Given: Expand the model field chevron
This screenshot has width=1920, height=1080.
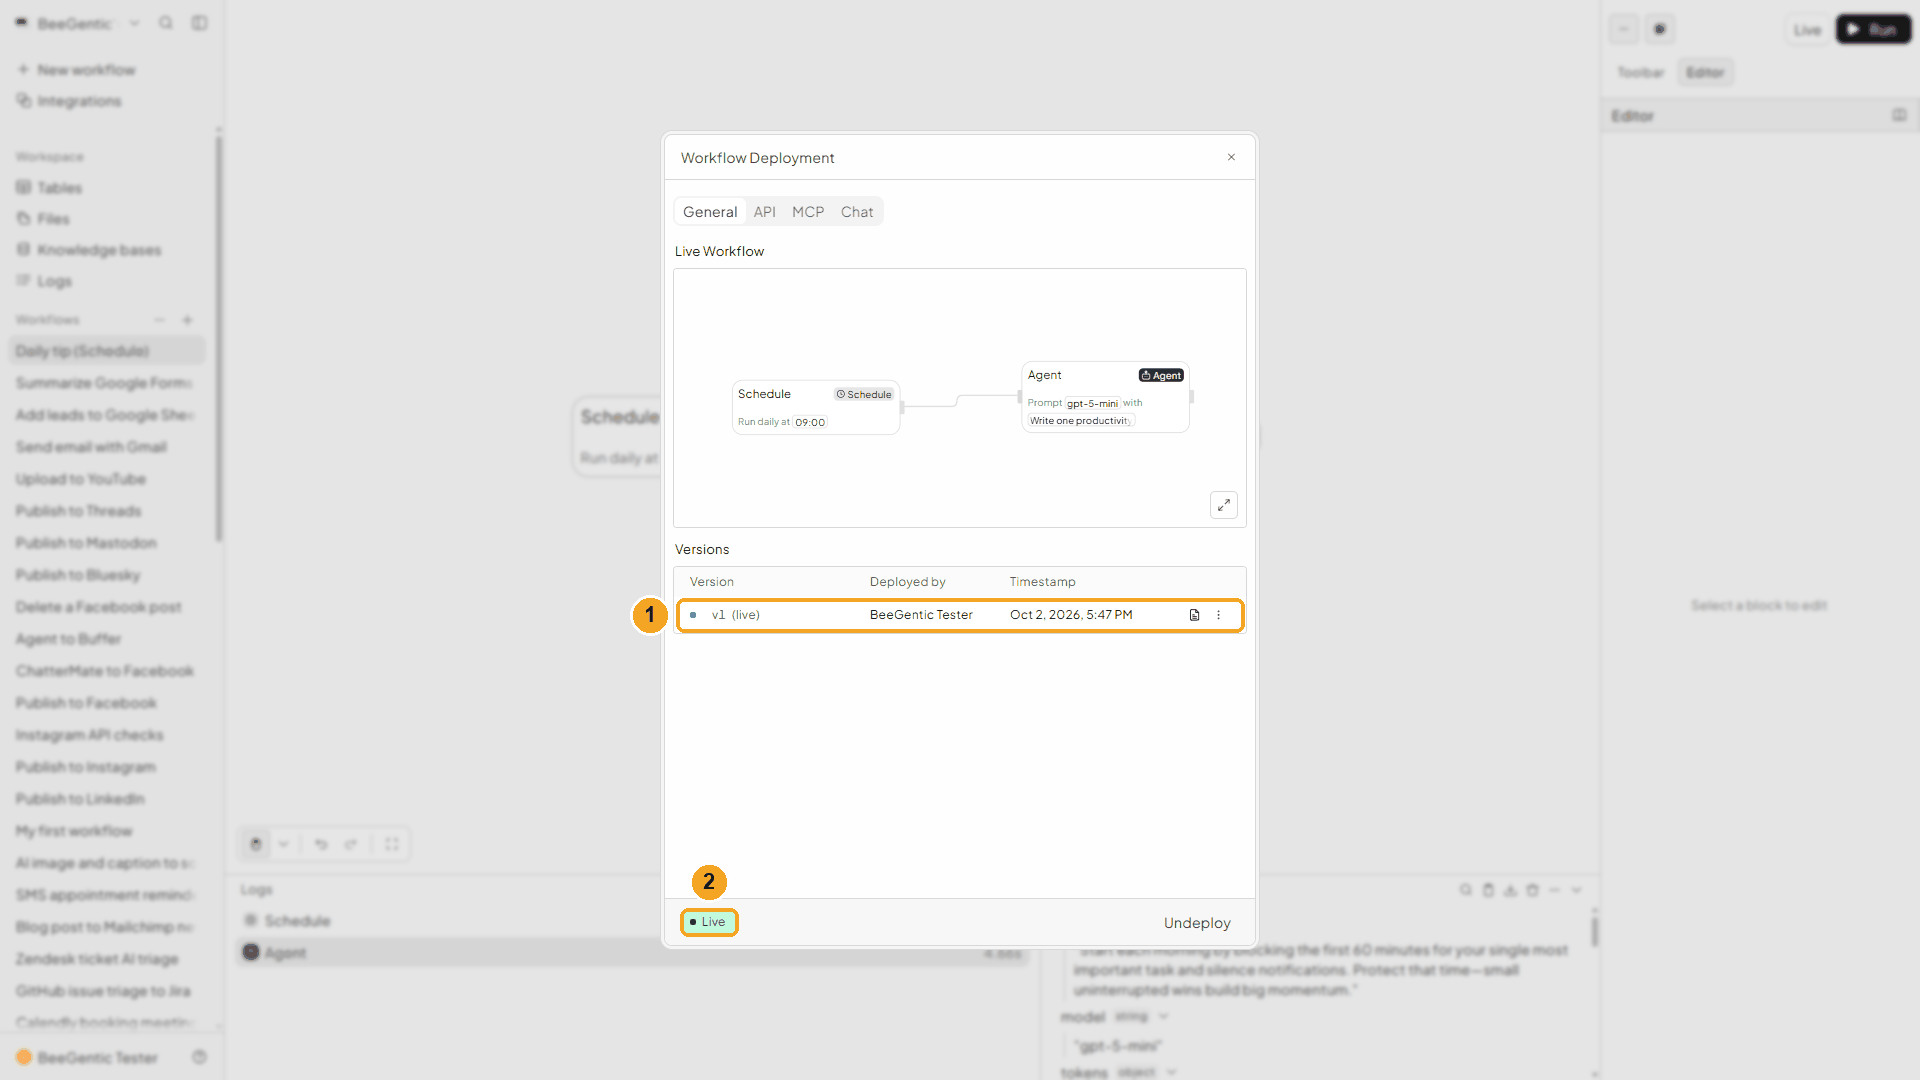Looking at the screenshot, I should click(x=1163, y=1017).
